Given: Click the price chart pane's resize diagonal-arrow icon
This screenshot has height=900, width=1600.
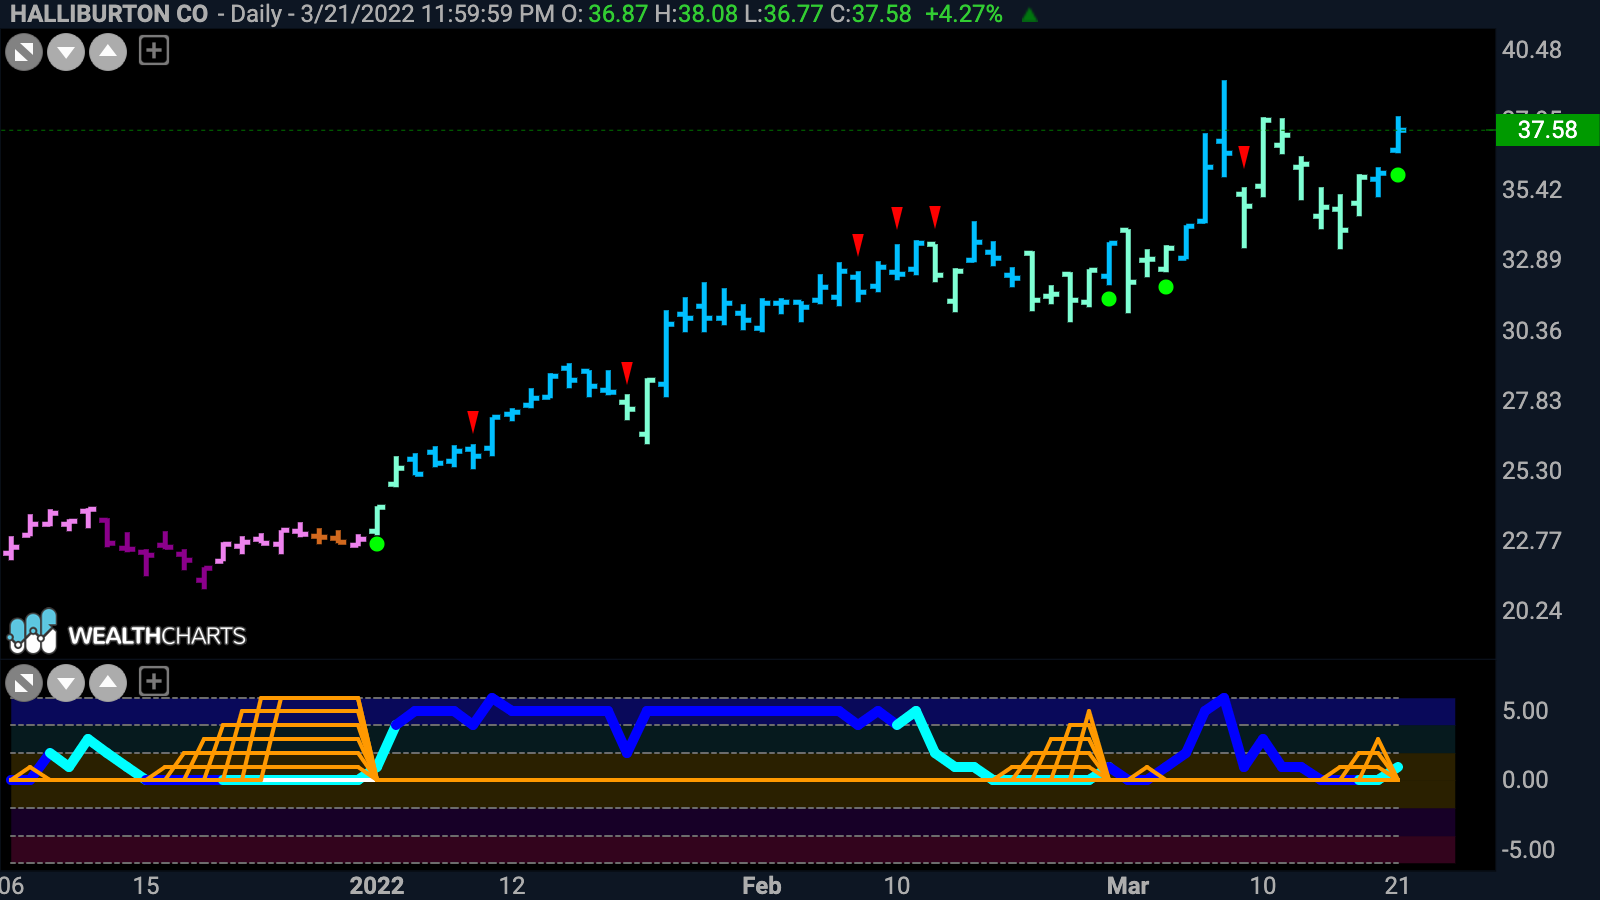Looking at the screenshot, I should pos(24,52).
